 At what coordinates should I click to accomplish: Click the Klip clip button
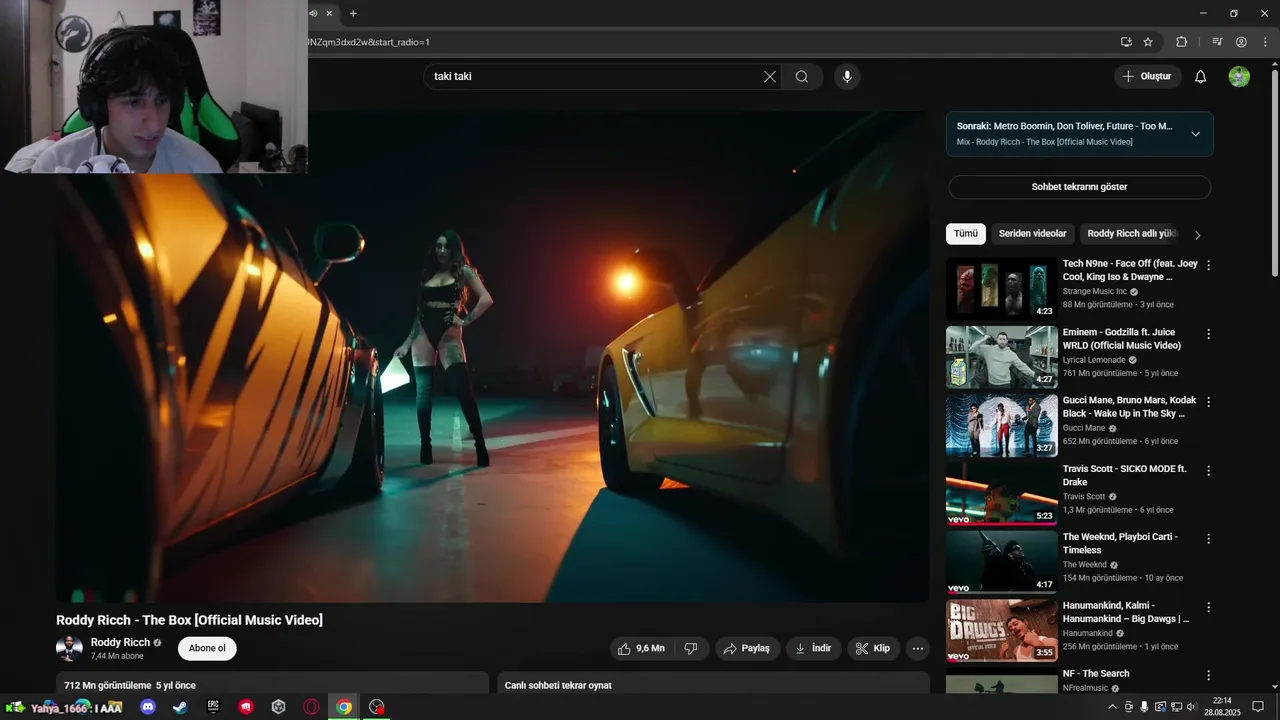coord(874,648)
